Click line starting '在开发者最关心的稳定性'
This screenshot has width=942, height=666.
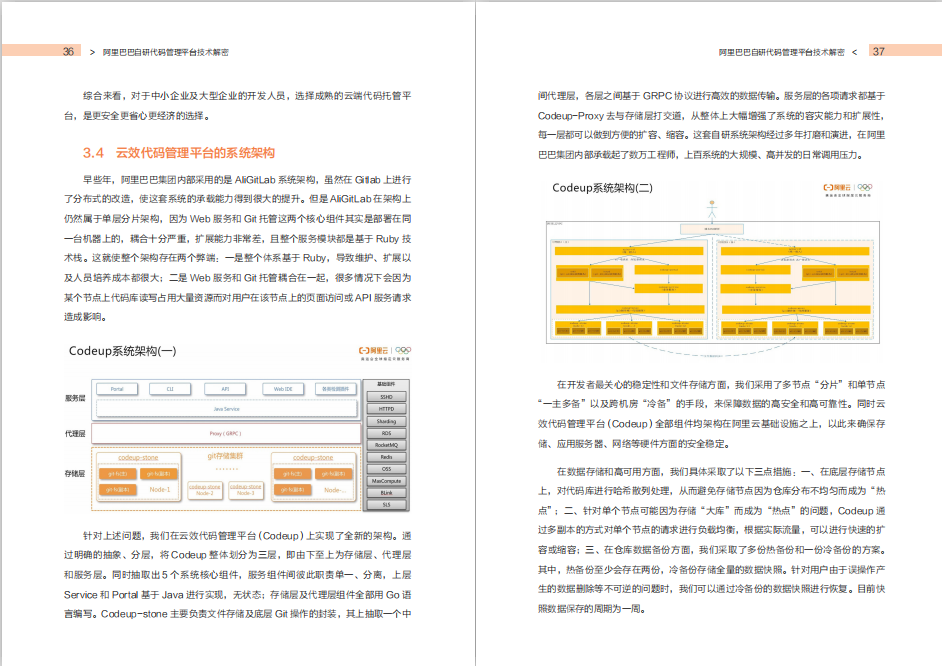point(720,384)
